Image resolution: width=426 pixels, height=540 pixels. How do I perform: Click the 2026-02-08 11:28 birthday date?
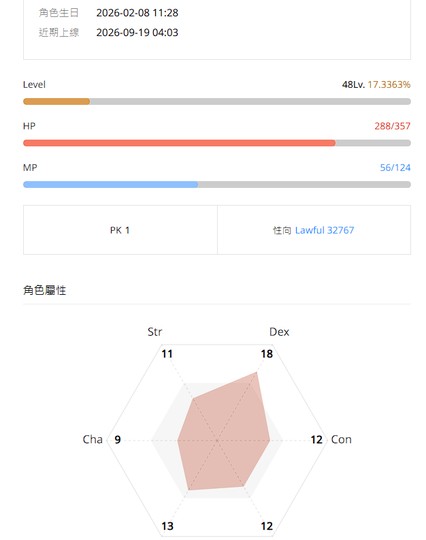[x=137, y=13]
